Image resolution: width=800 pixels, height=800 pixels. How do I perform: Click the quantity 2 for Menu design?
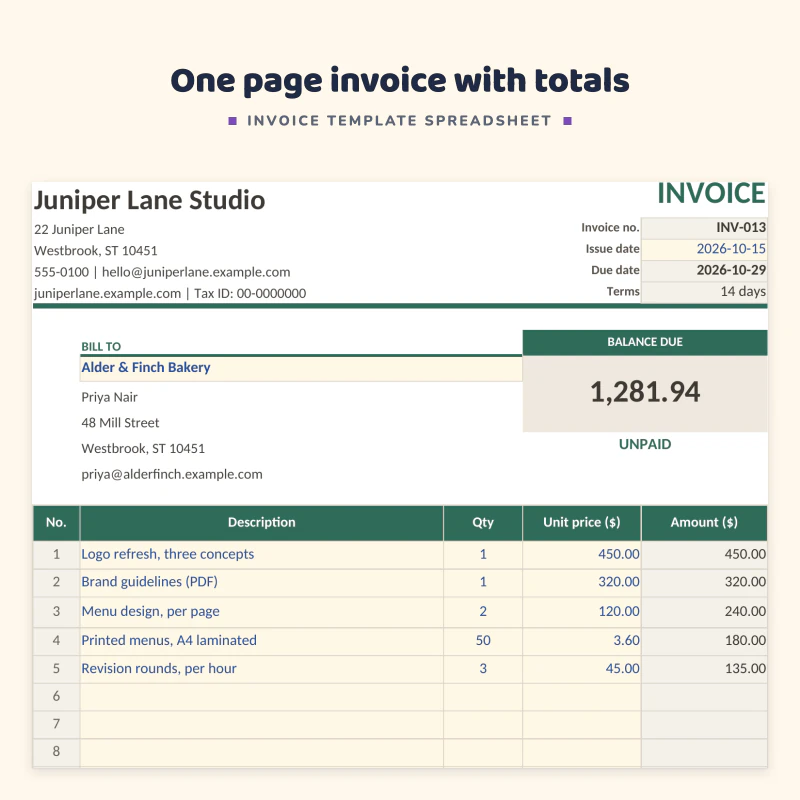(x=483, y=612)
